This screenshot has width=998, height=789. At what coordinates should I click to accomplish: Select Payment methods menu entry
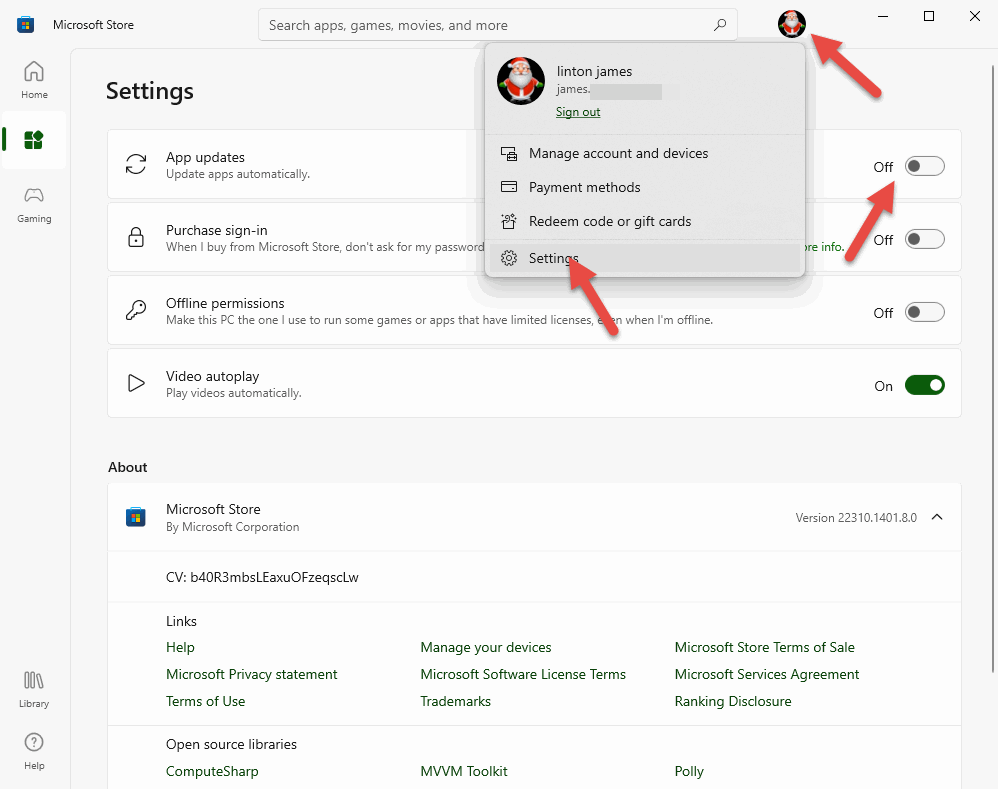click(x=645, y=187)
